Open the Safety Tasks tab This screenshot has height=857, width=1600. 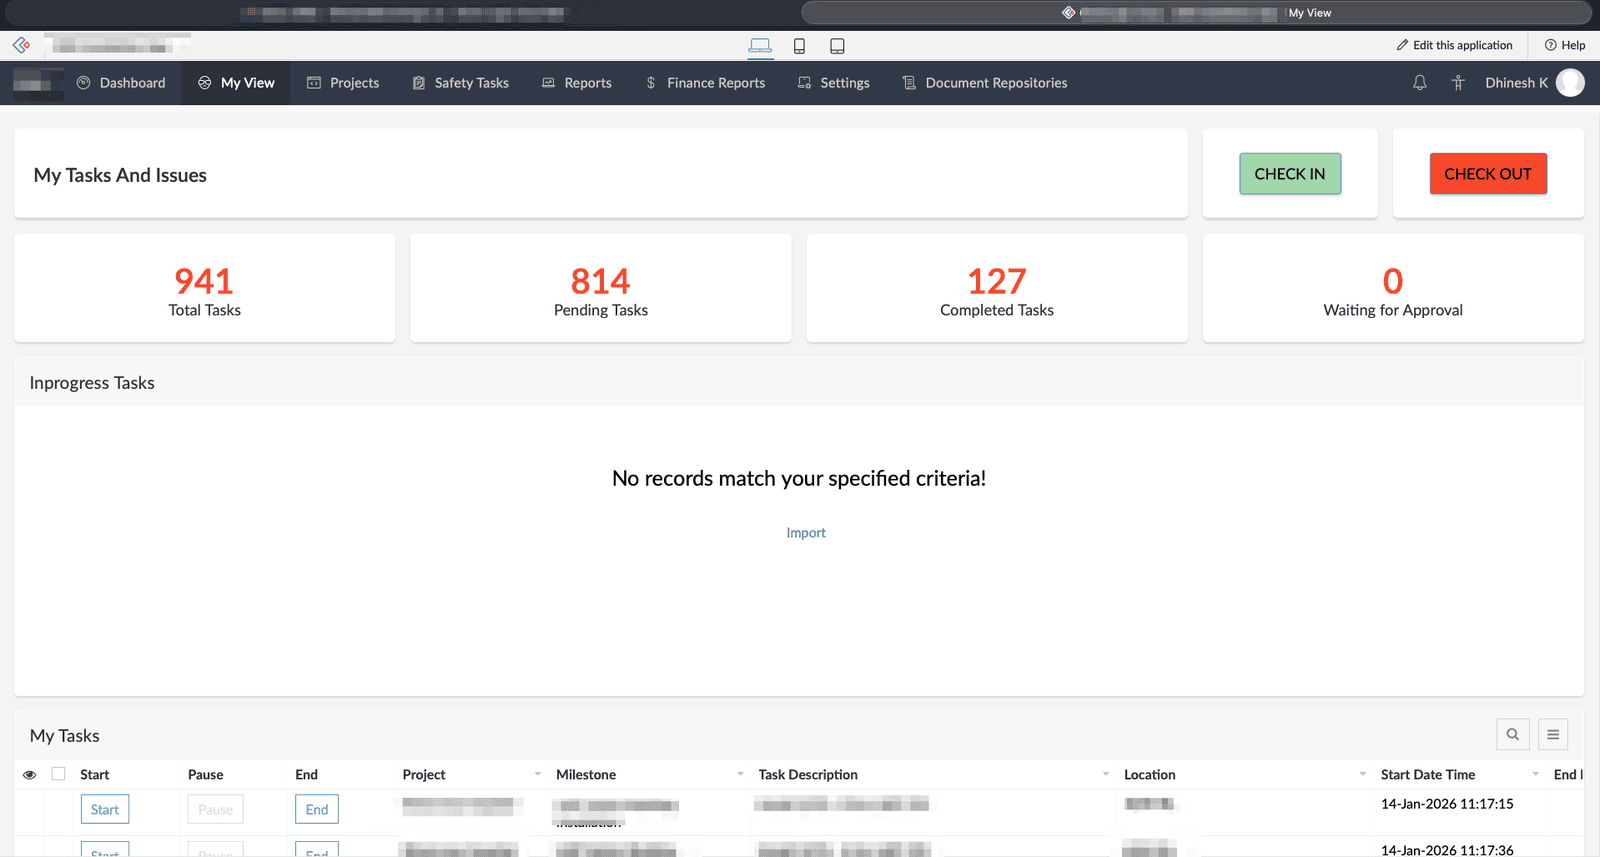461,83
